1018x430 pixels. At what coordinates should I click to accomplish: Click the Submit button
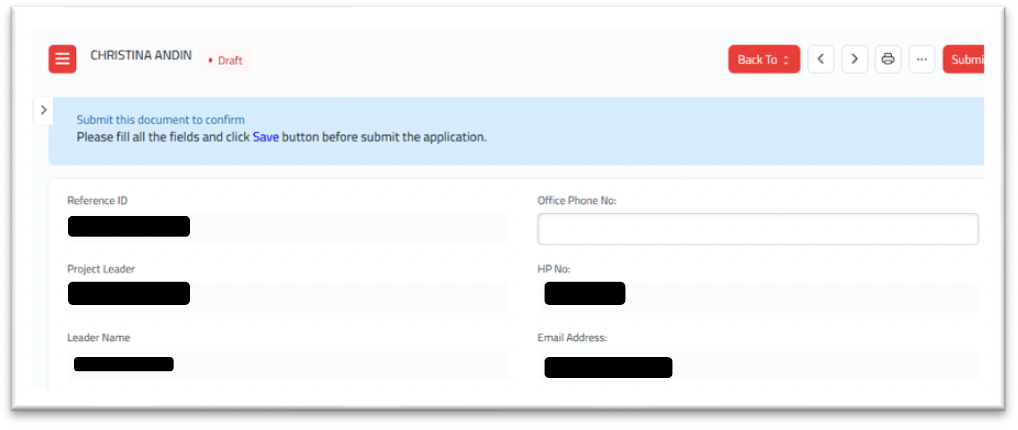965,59
